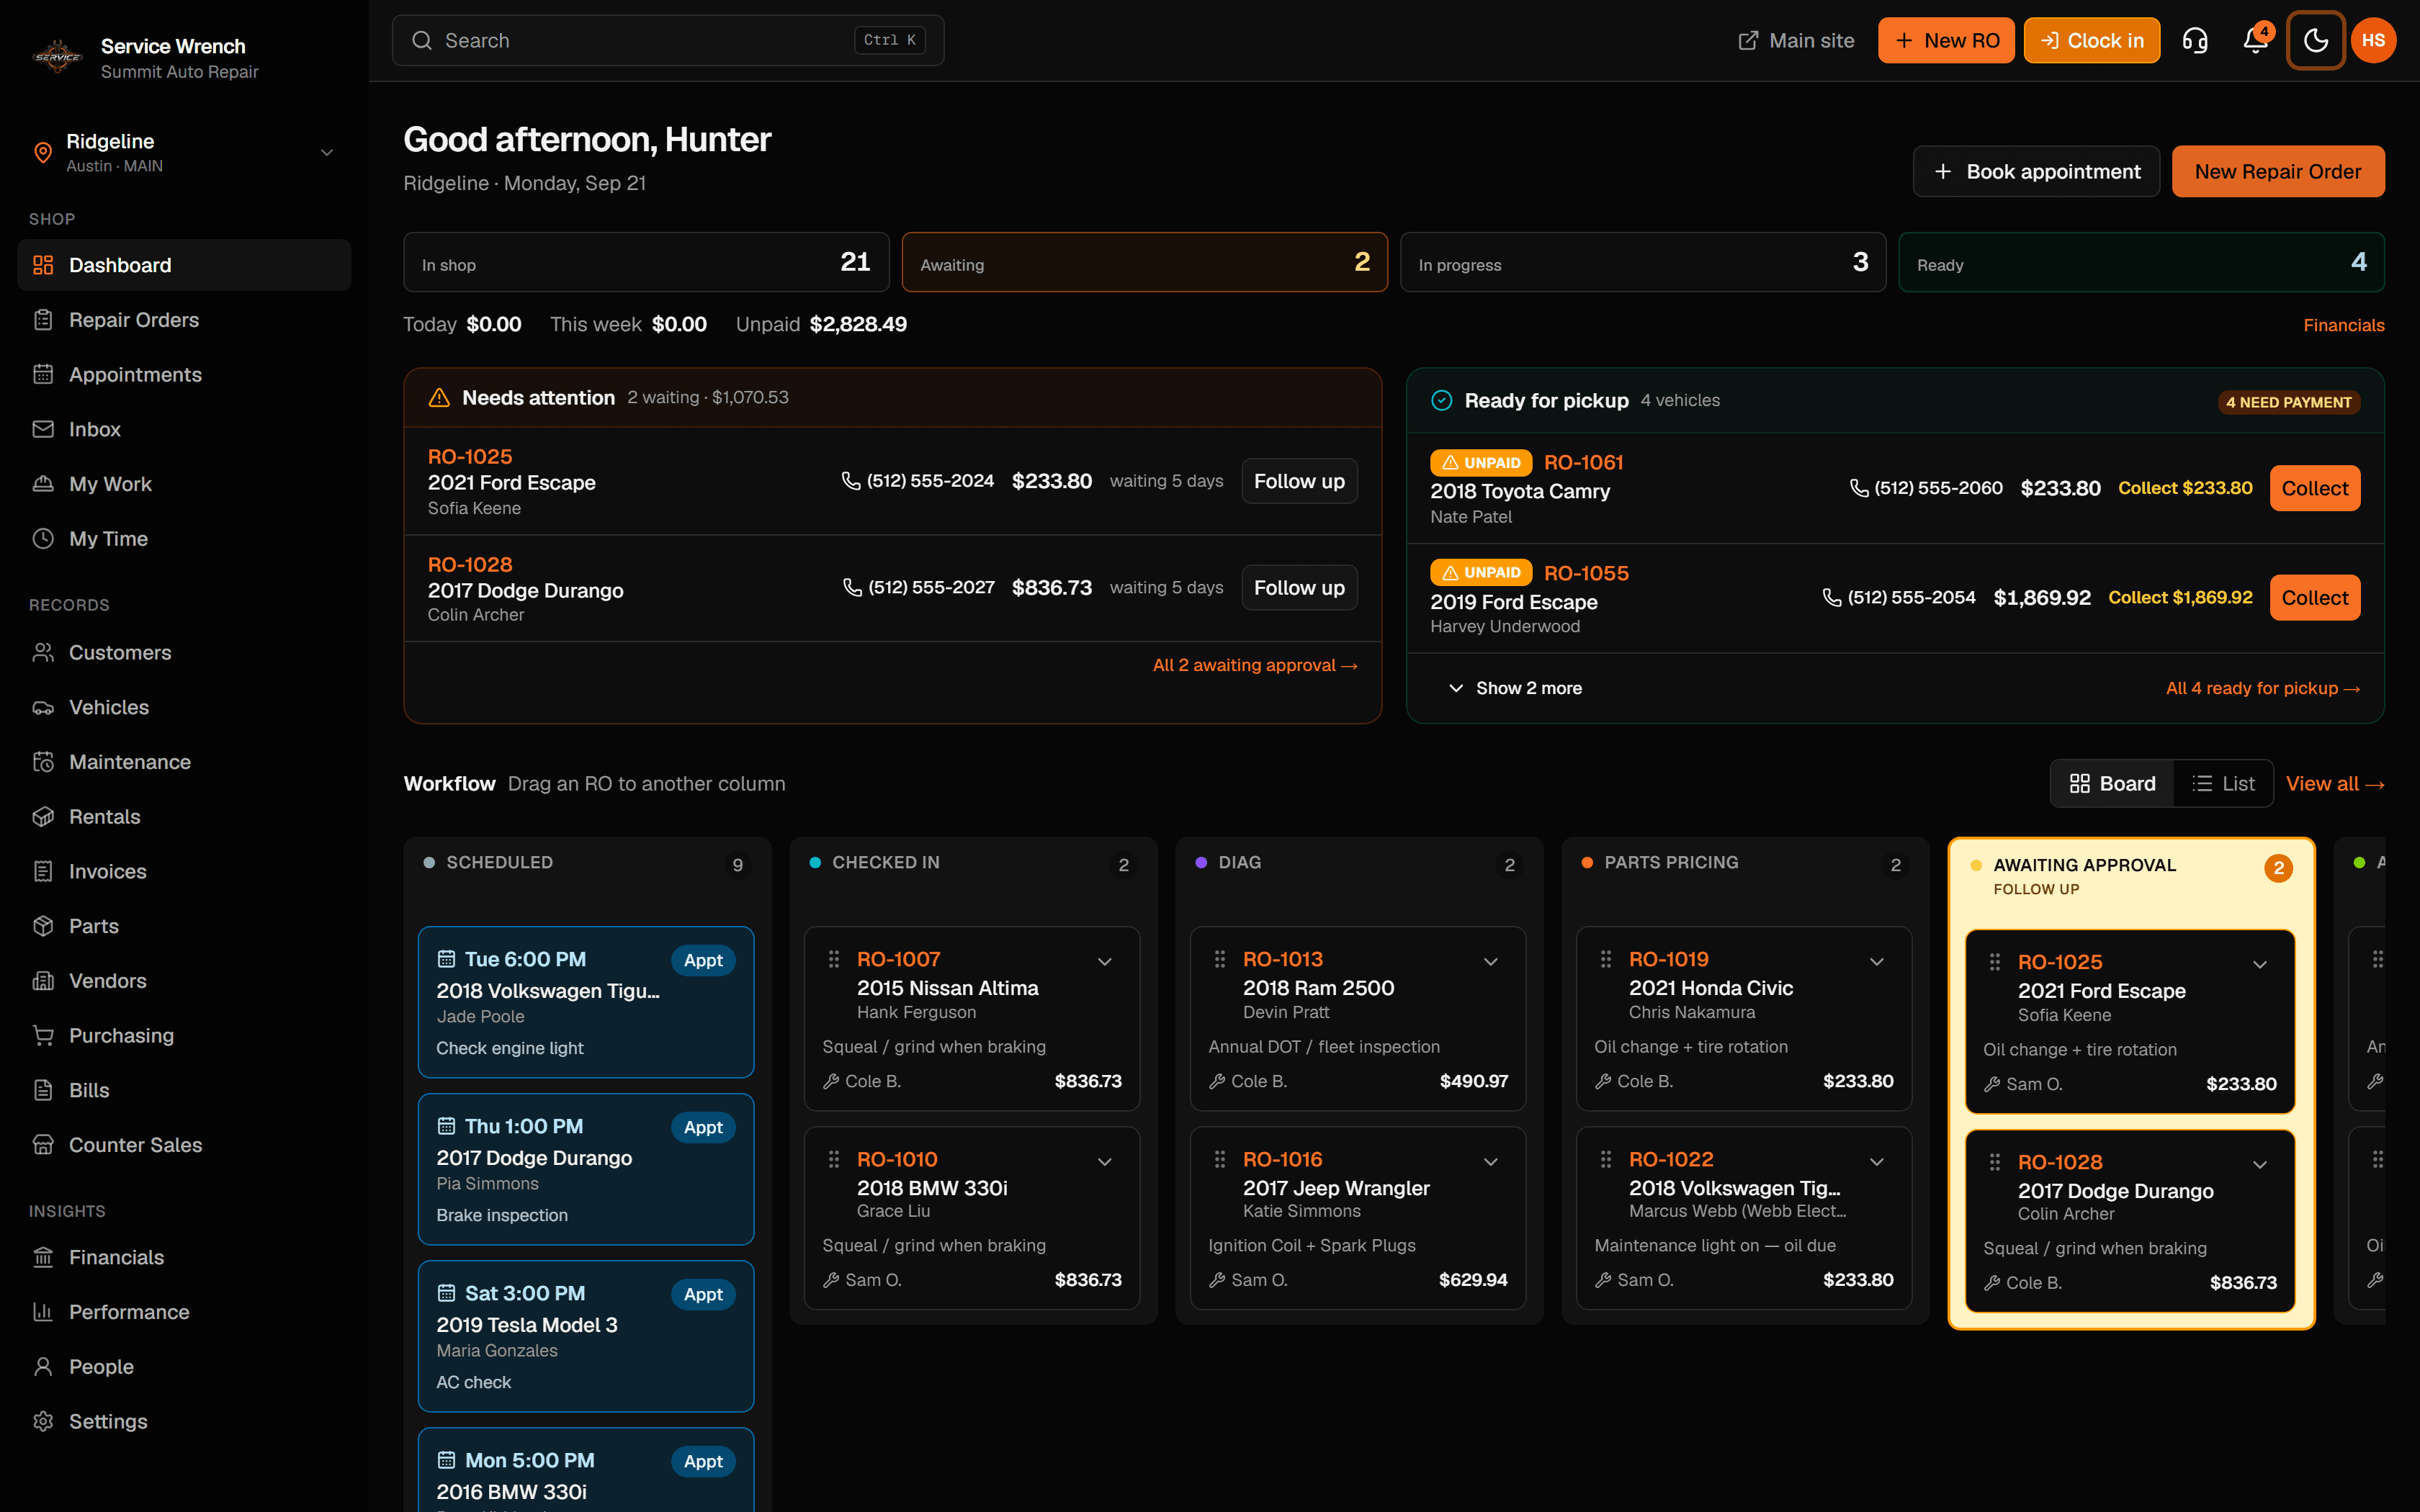Click the Service Wrench logo
The width and height of the screenshot is (2420, 1512).
57,57
